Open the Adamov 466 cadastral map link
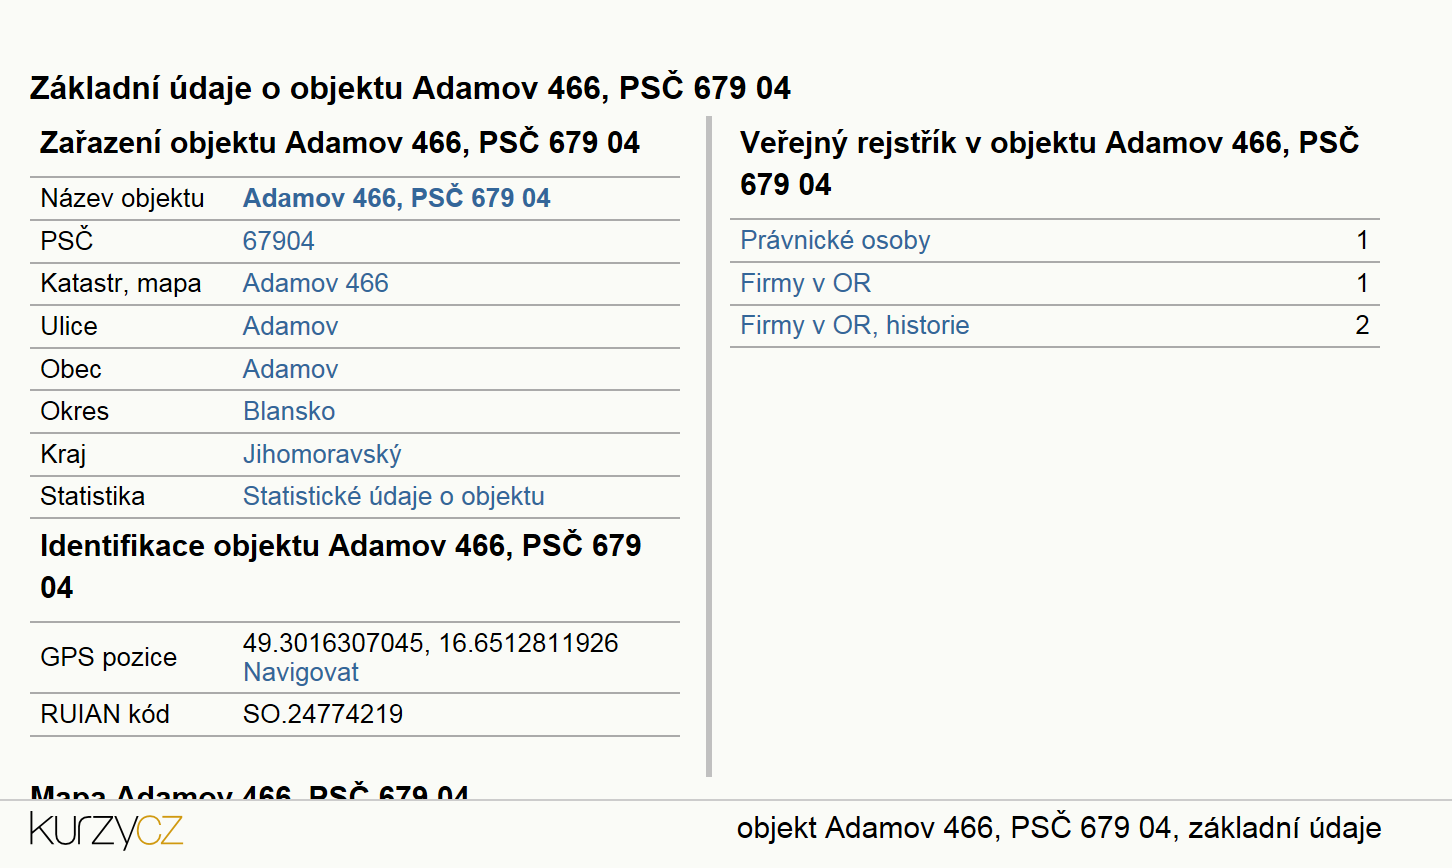Viewport: 1452px width, 868px height. [315, 283]
